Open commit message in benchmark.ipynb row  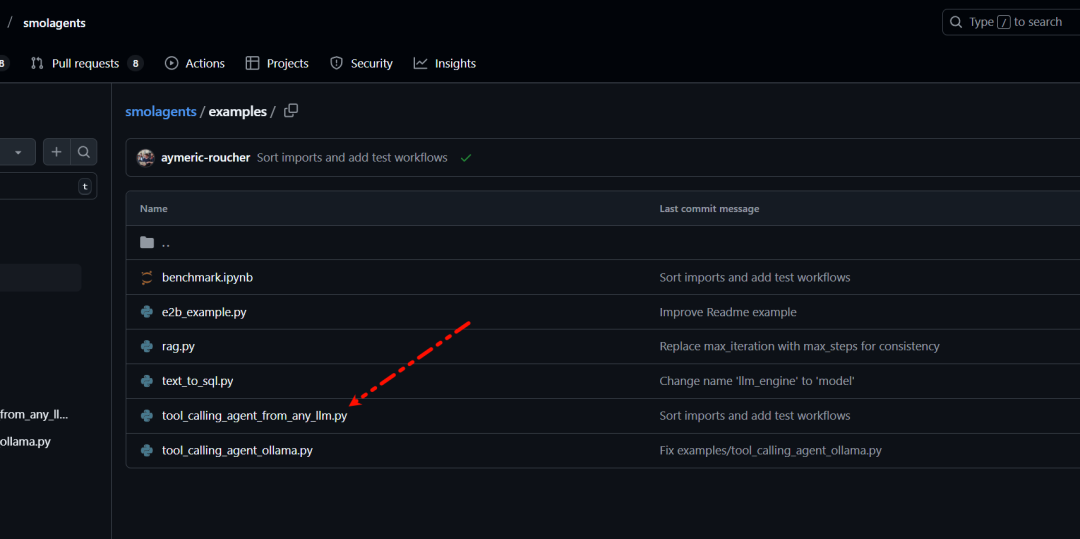[755, 277]
